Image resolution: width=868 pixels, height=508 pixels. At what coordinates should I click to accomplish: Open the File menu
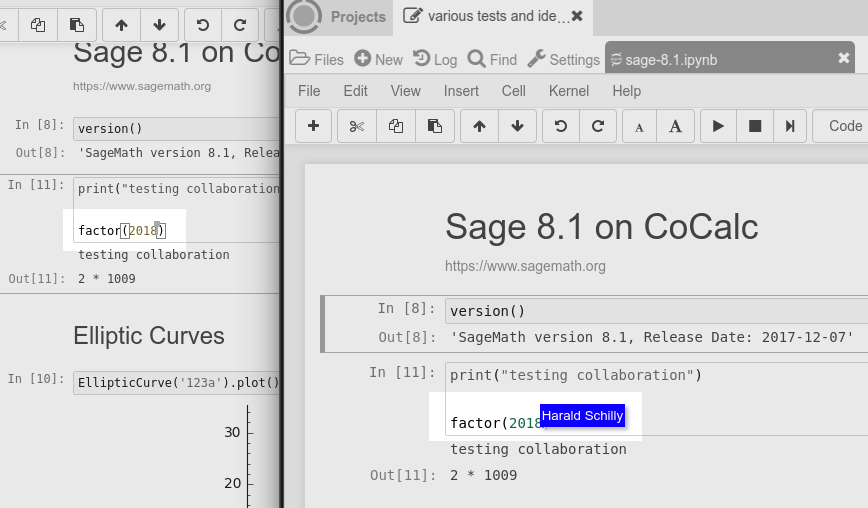click(x=309, y=91)
